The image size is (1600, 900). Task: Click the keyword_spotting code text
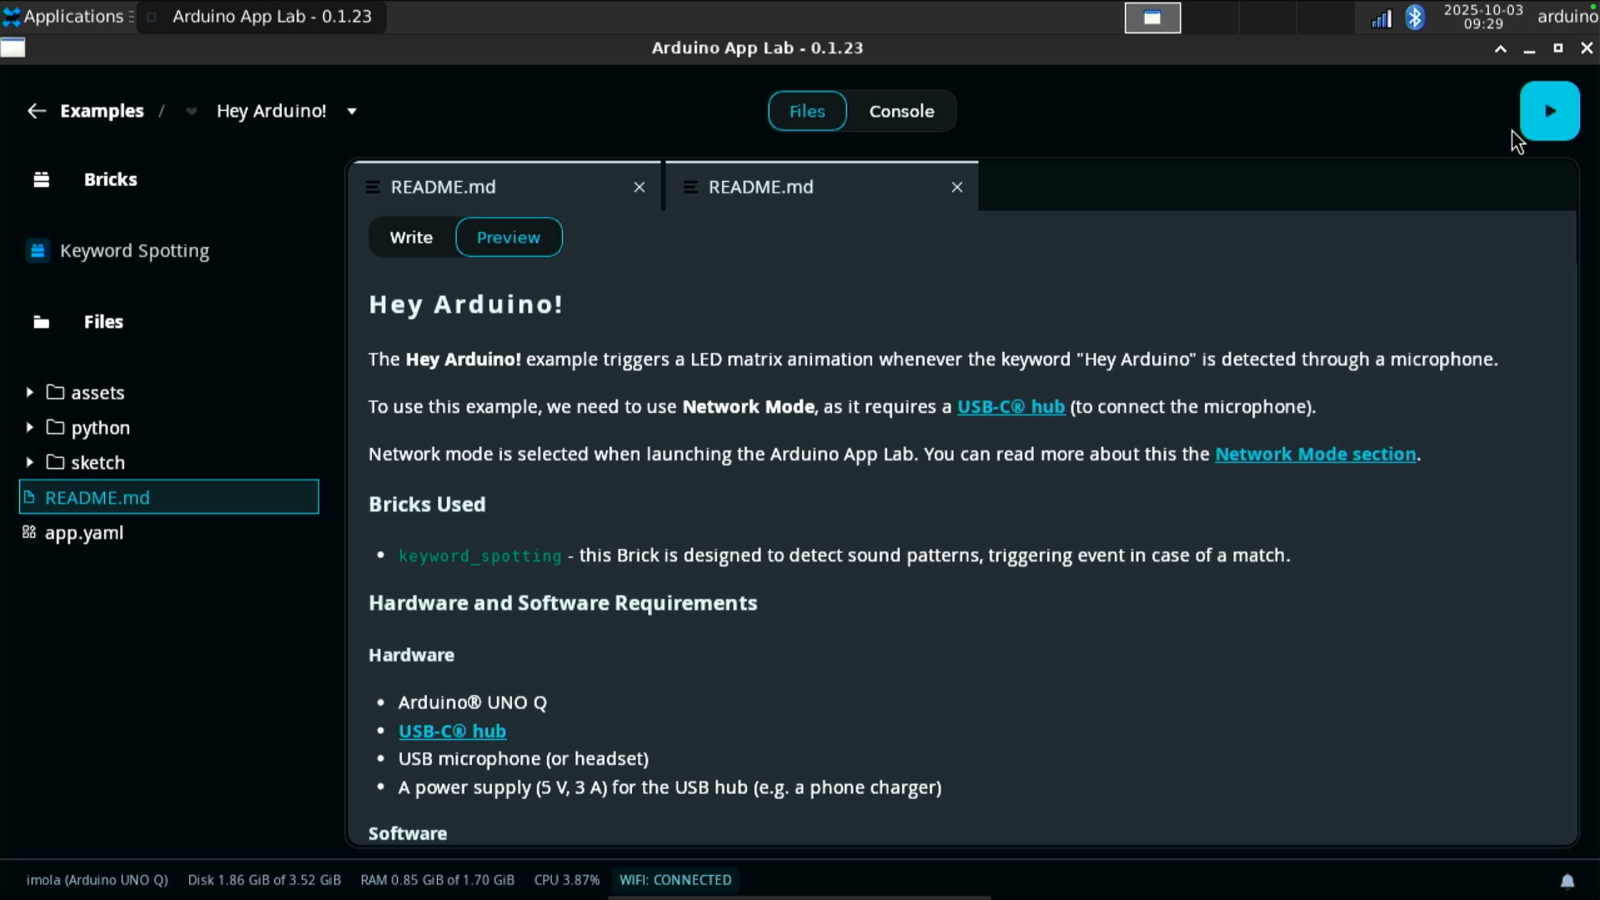(x=480, y=556)
